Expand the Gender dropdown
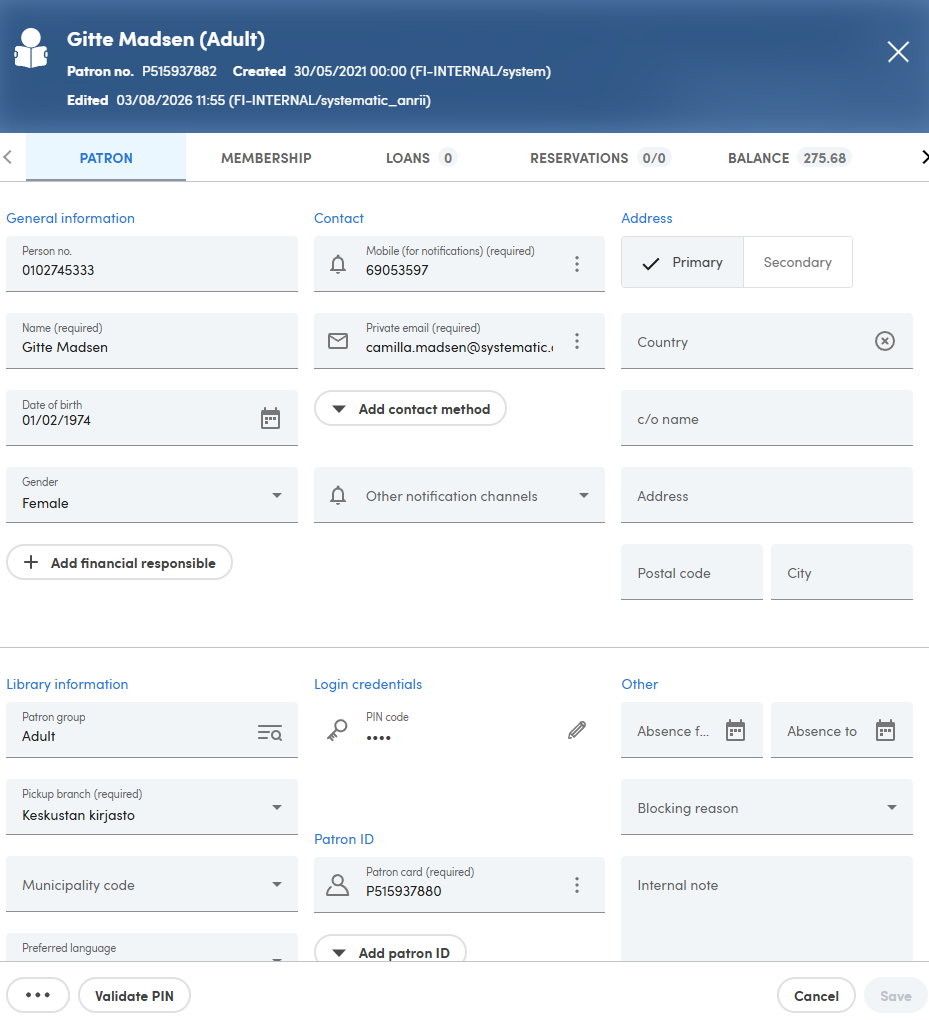This screenshot has width=929, height=1020. [x=276, y=496]
